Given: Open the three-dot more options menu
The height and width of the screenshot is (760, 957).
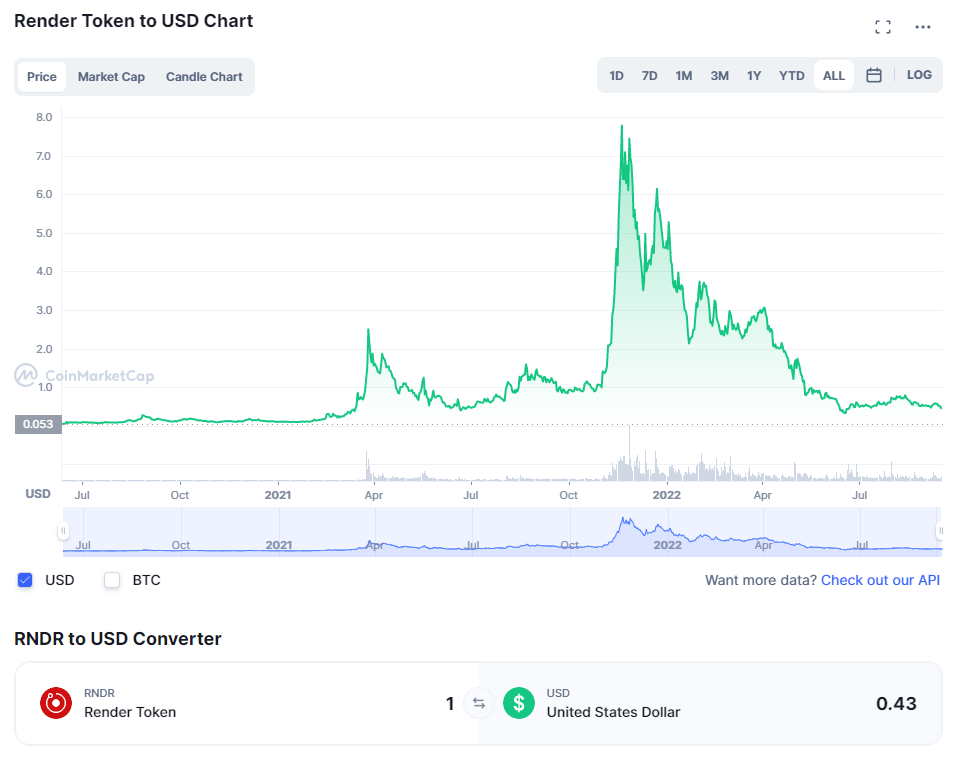Looking at the screenshot, I should tap(923, 27).
